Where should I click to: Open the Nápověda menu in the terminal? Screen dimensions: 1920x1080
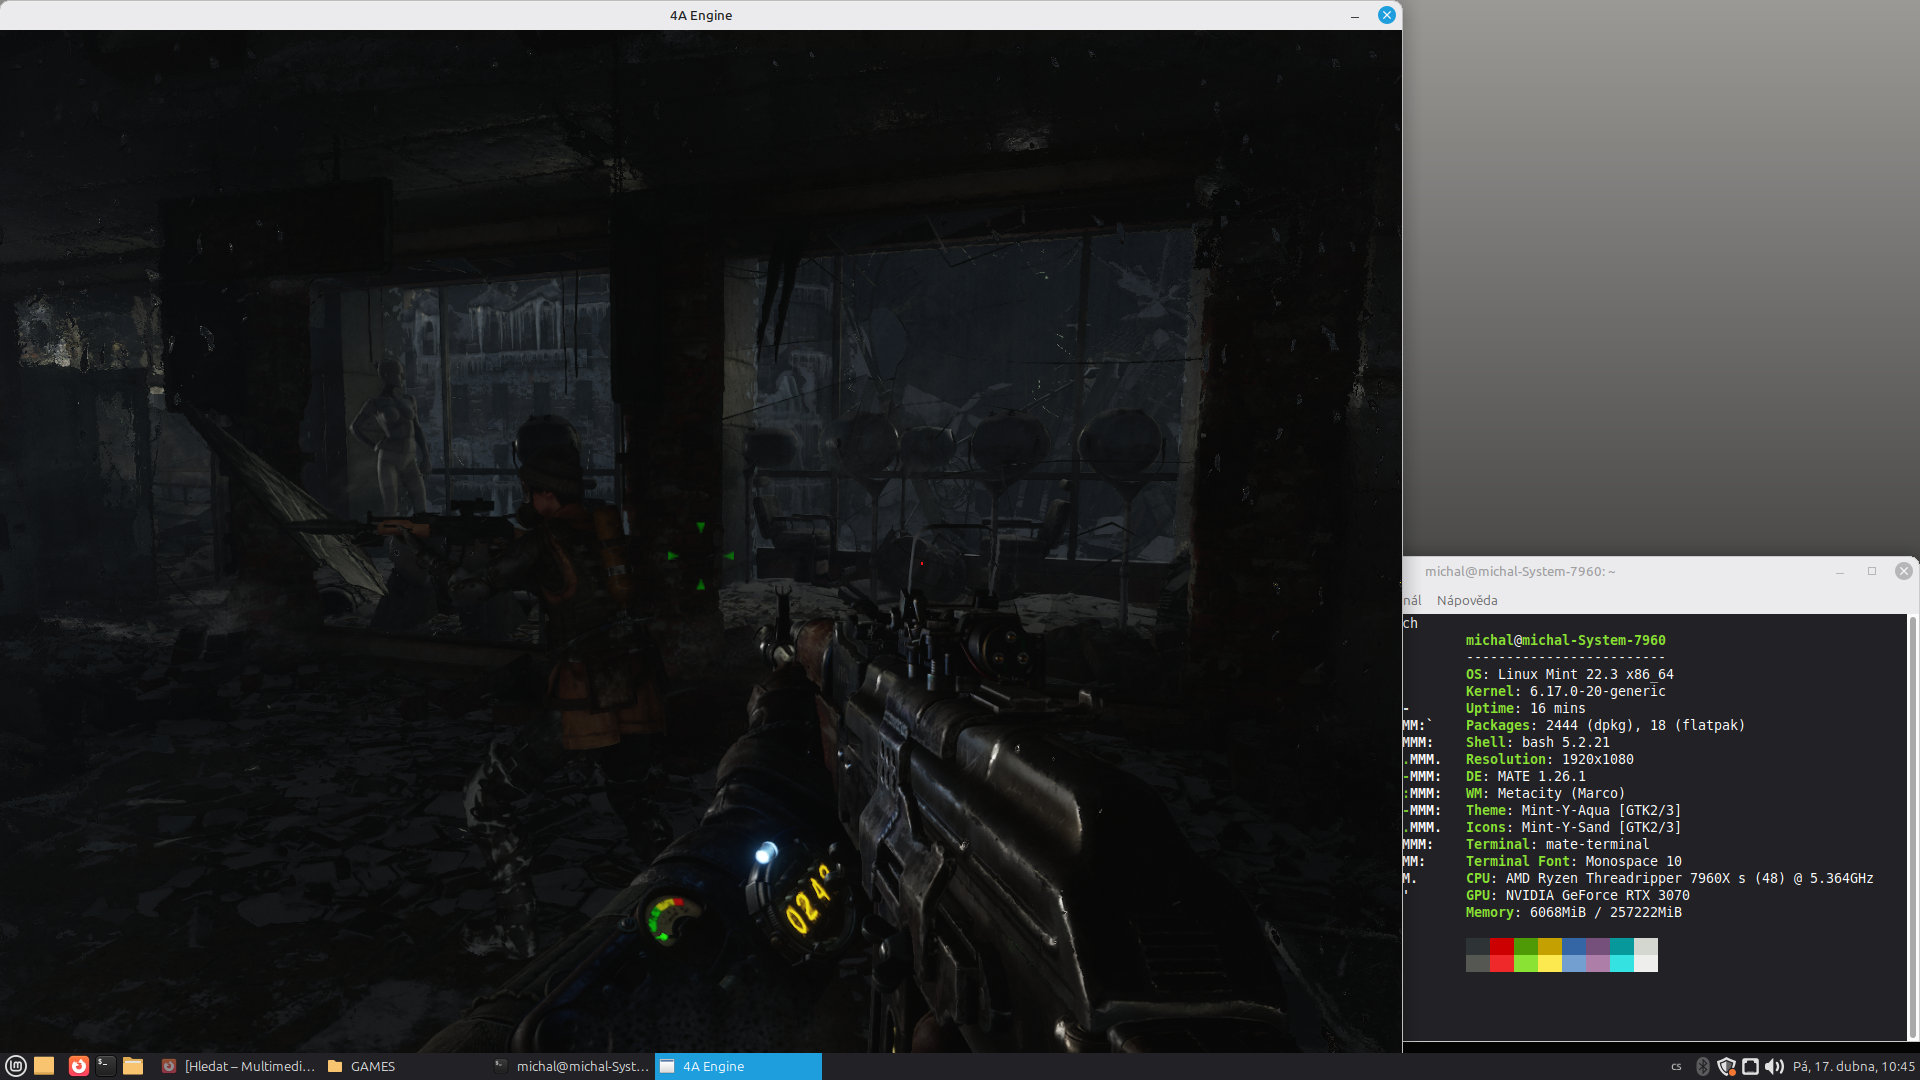coord(1466,600)
